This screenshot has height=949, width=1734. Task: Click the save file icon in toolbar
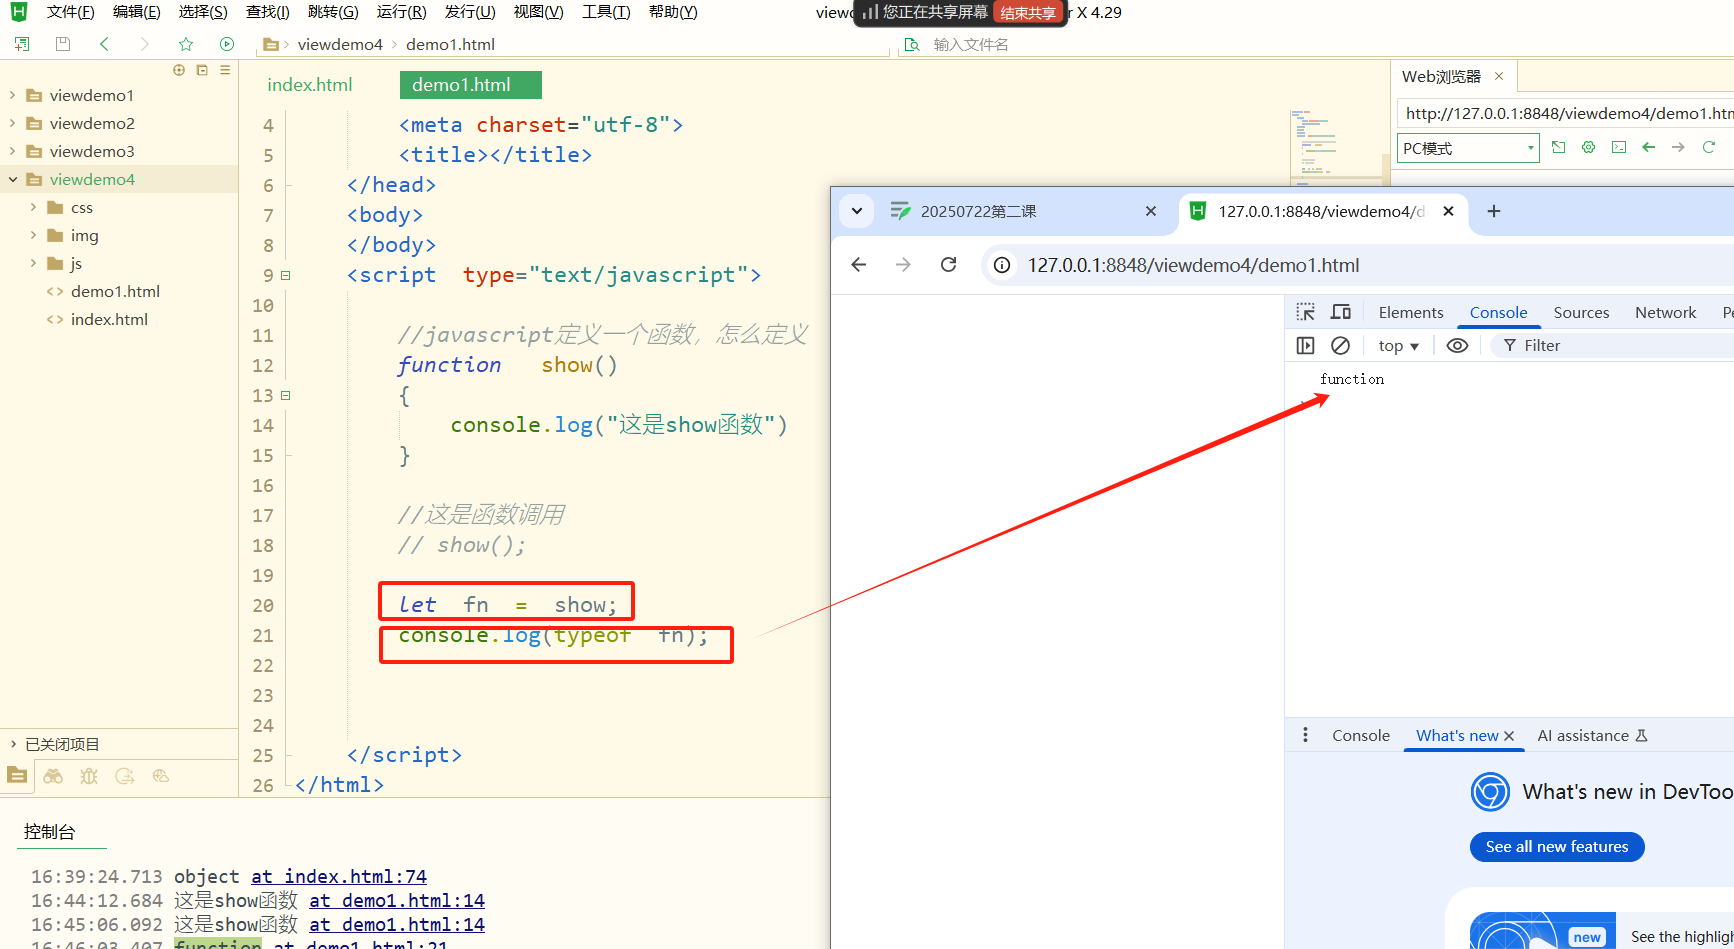pos(63,44)
